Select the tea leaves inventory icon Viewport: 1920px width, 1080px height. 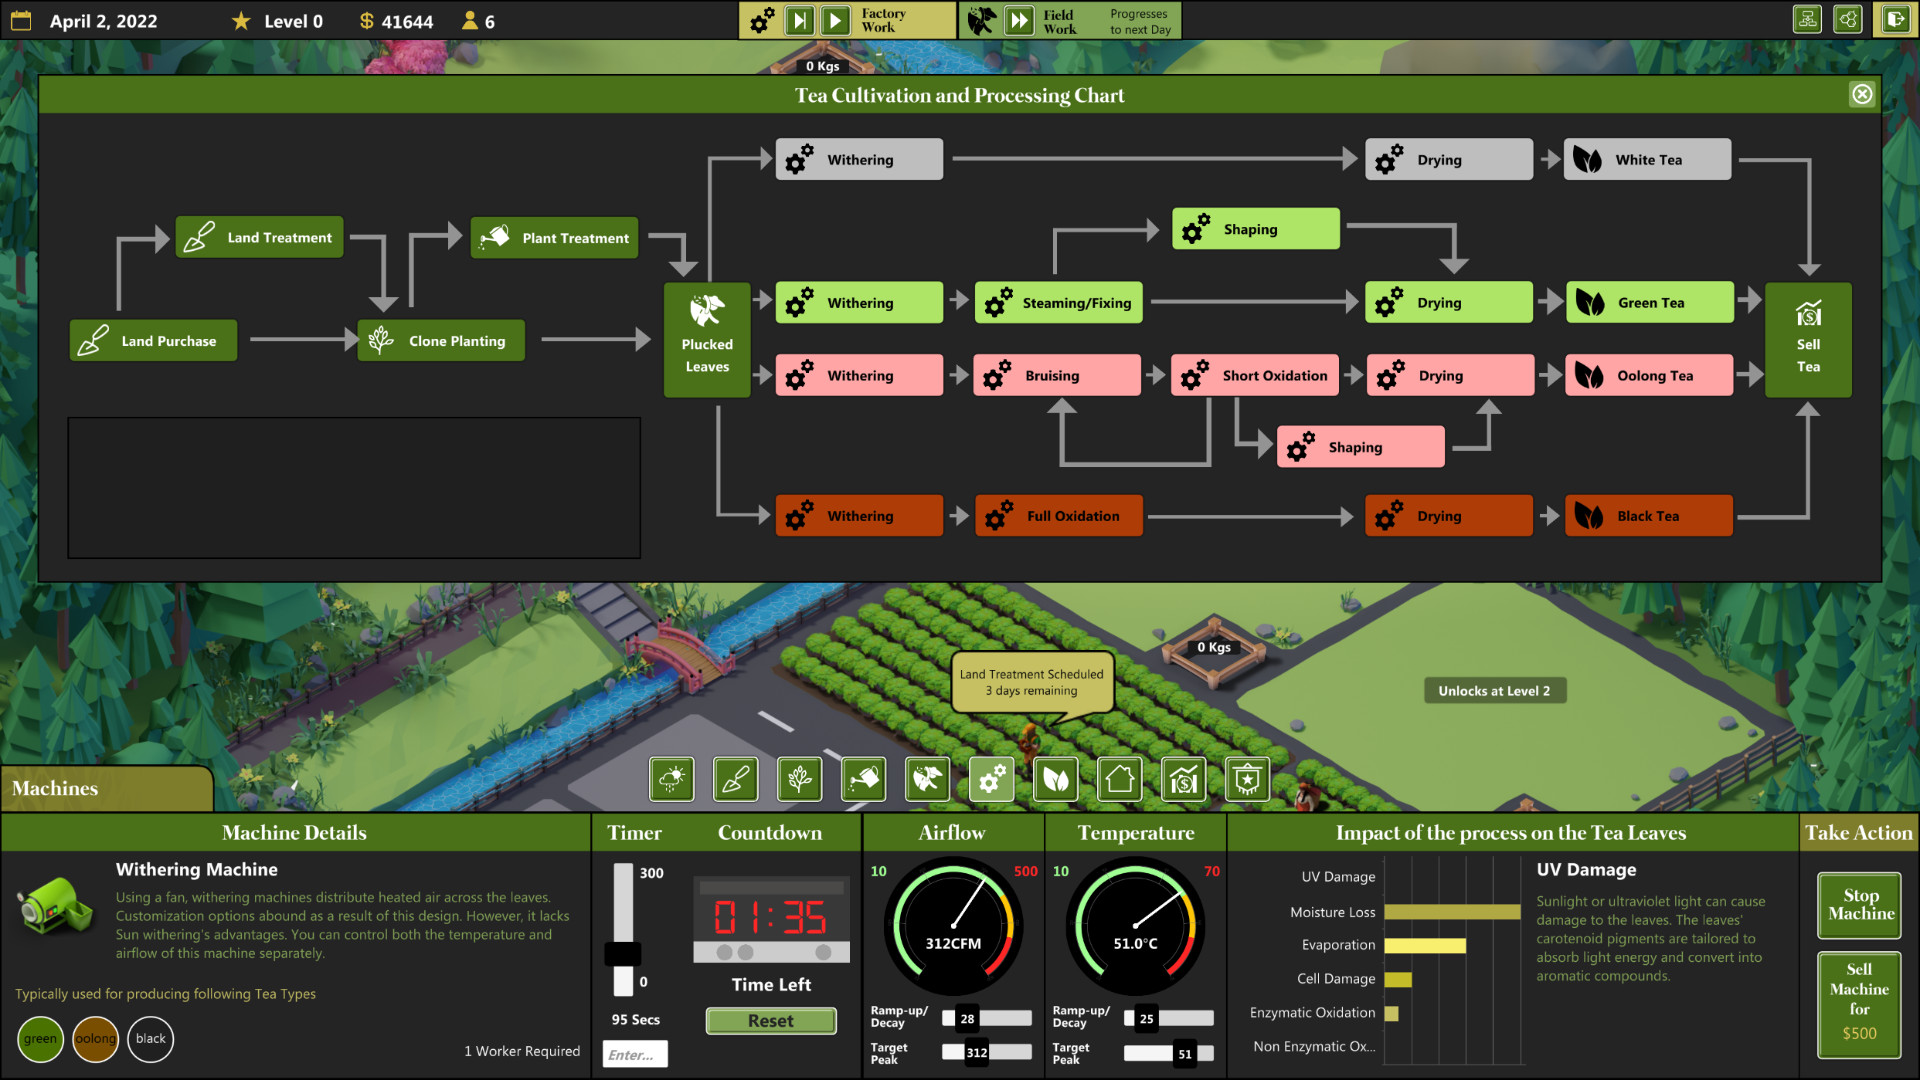(x=1055, y=779)
